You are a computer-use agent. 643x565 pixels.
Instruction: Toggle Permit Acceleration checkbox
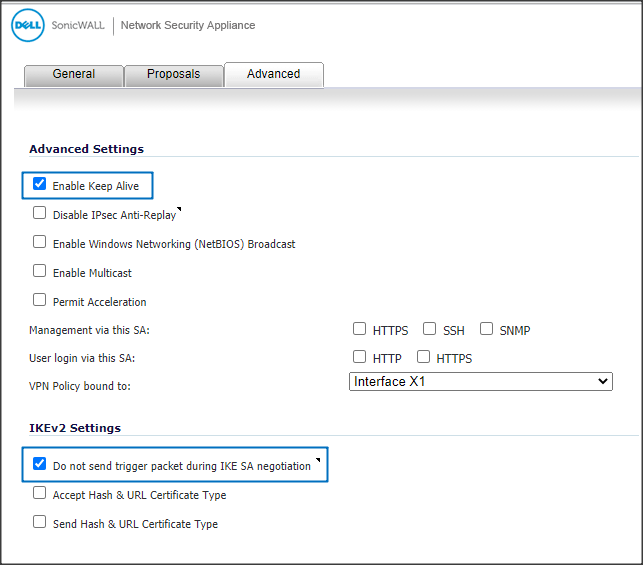[x=40, y=300]
